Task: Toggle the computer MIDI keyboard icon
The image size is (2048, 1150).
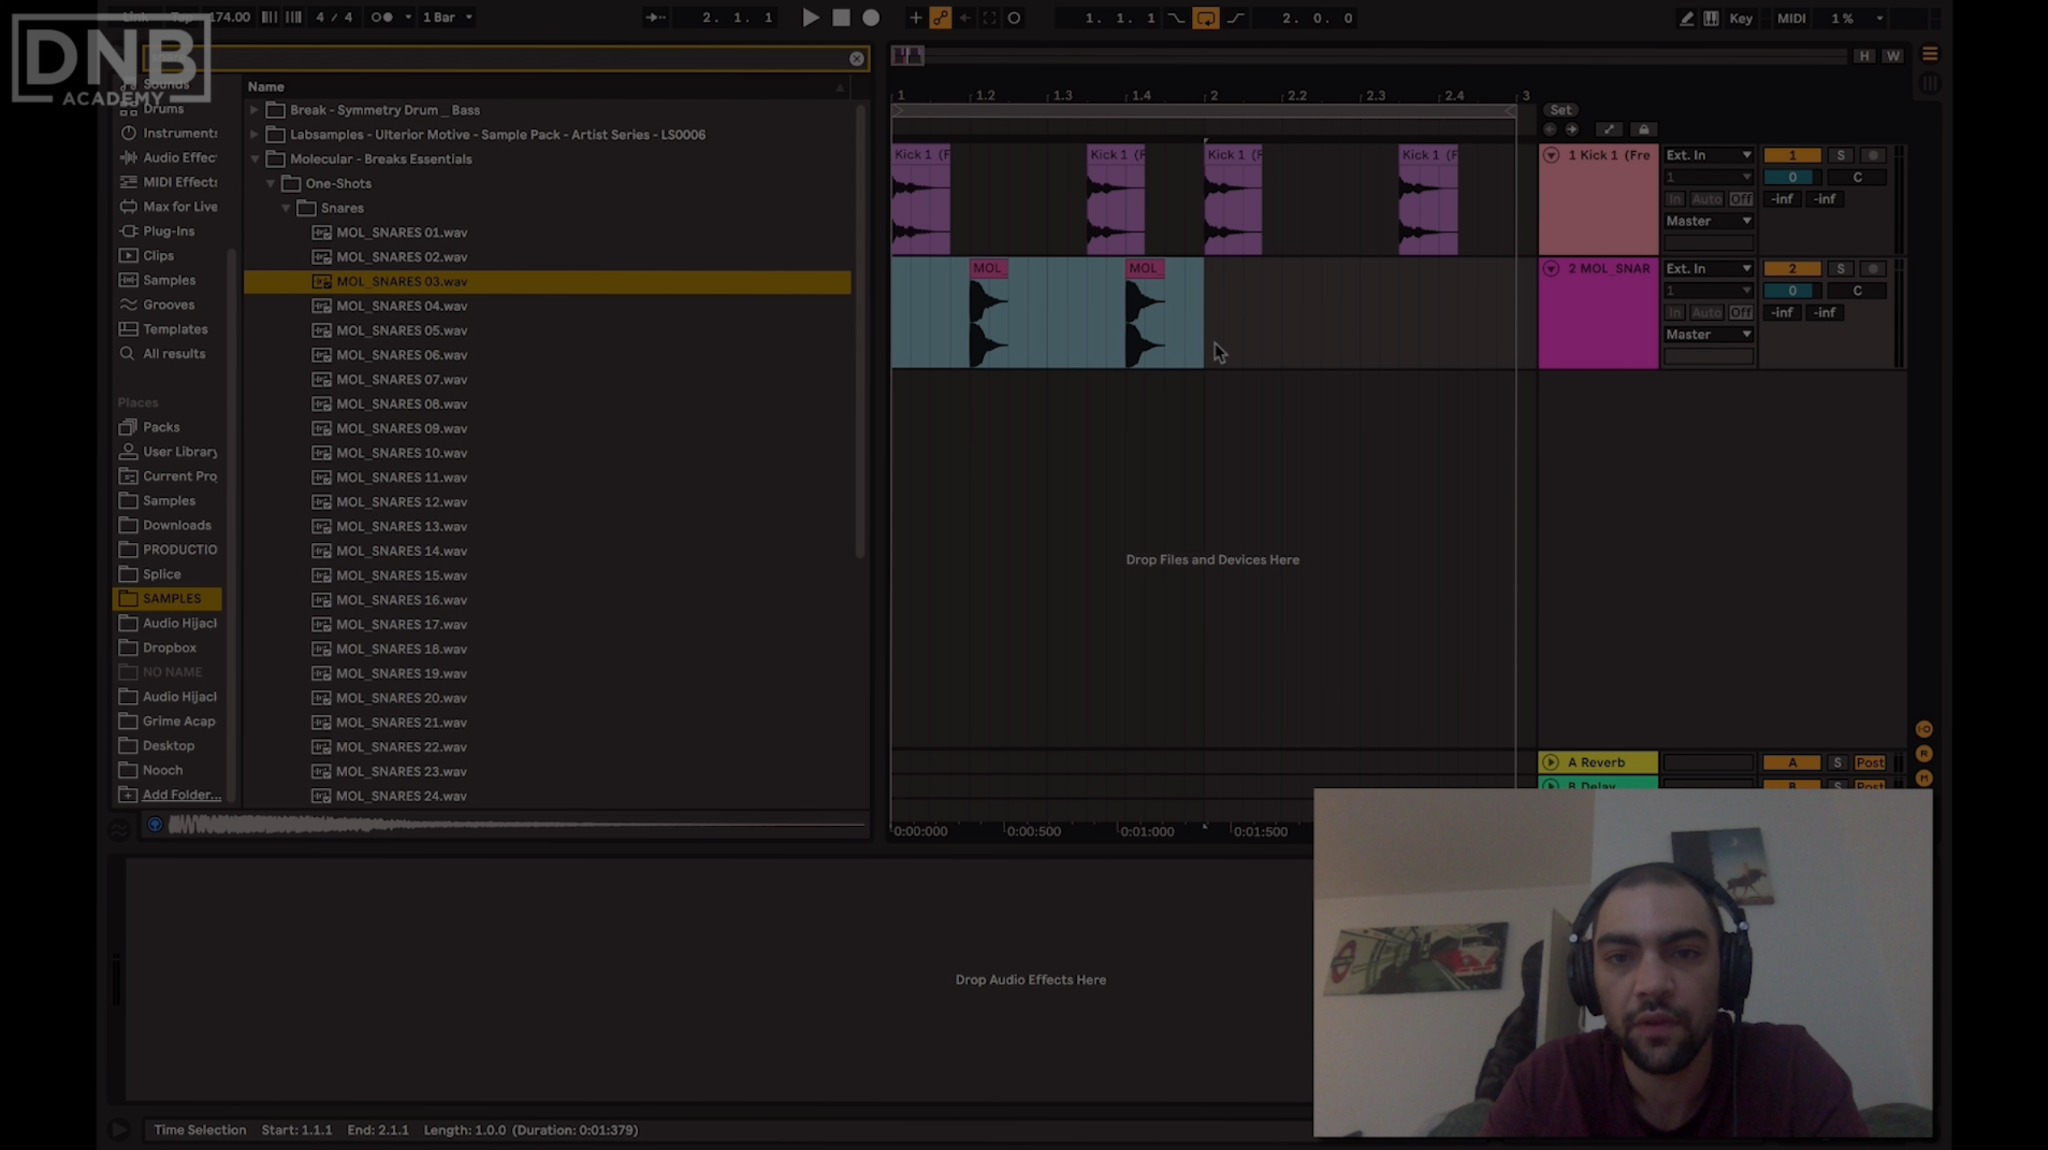Action: pos(1711,18)
